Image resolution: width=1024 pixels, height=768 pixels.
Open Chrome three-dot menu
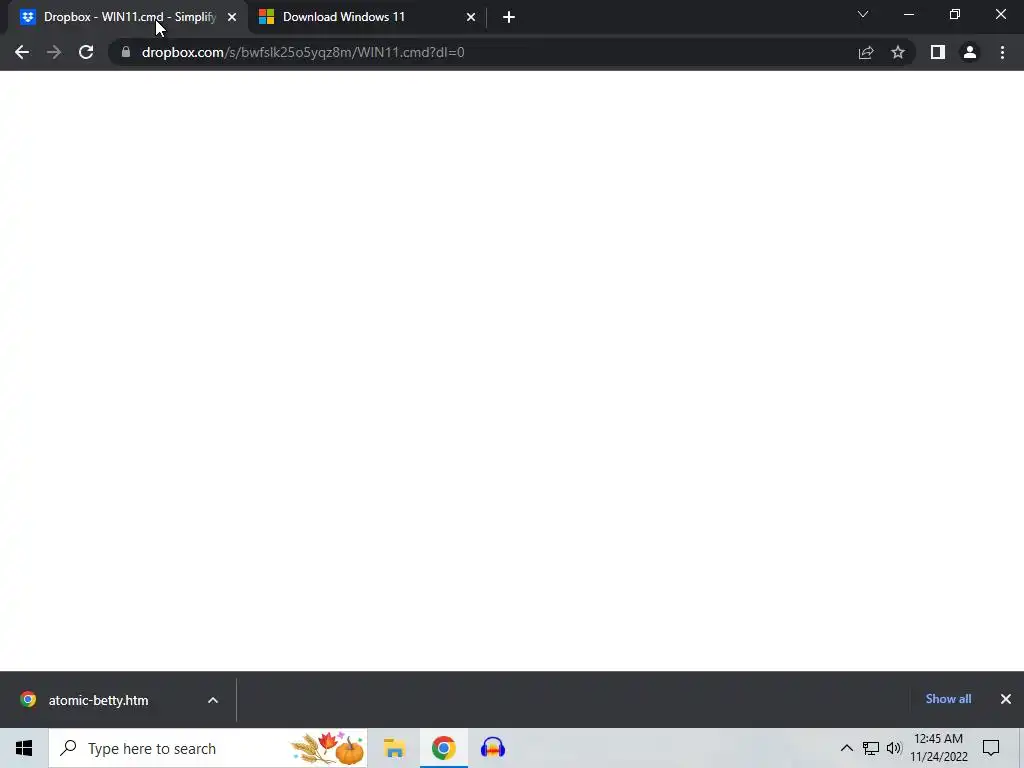click(1002, 52)
